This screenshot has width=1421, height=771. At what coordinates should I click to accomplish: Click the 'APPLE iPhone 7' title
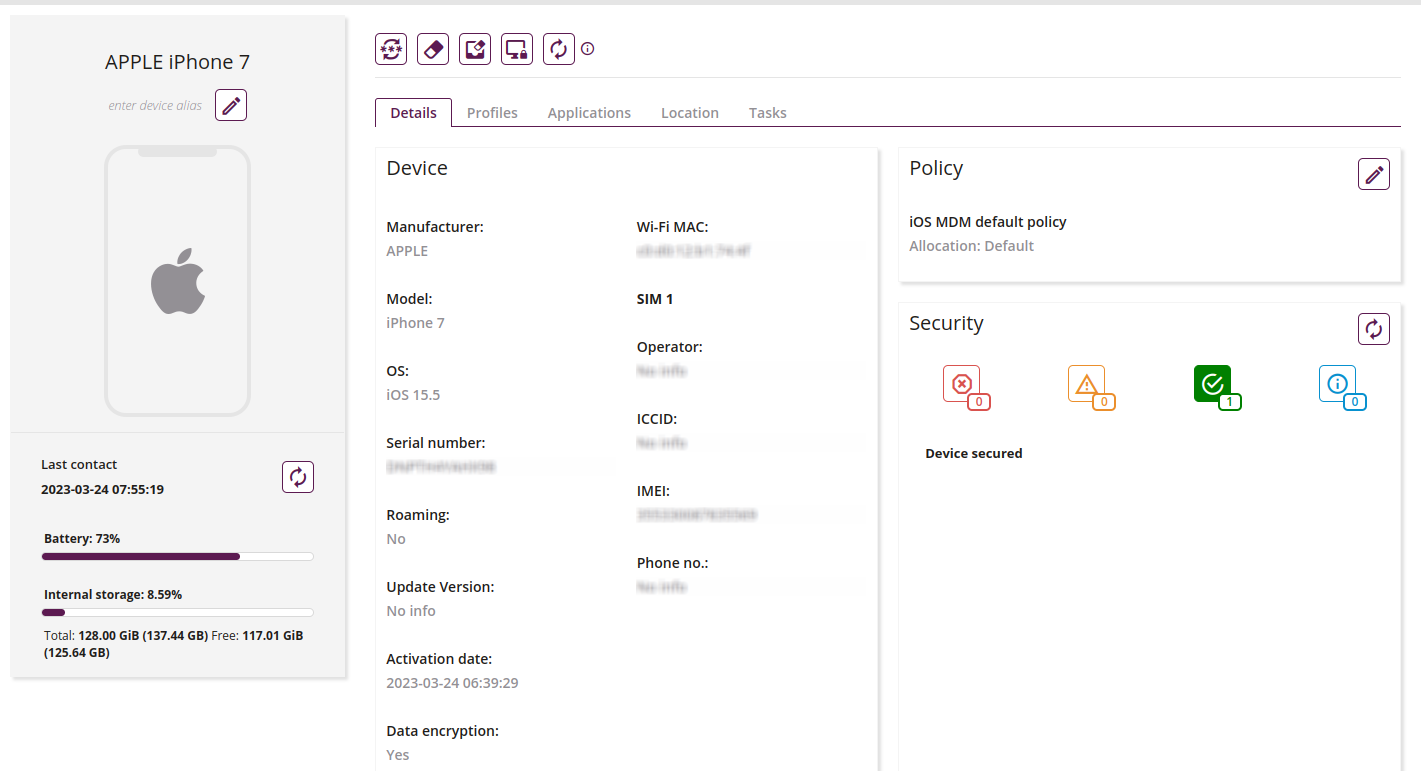178,62
